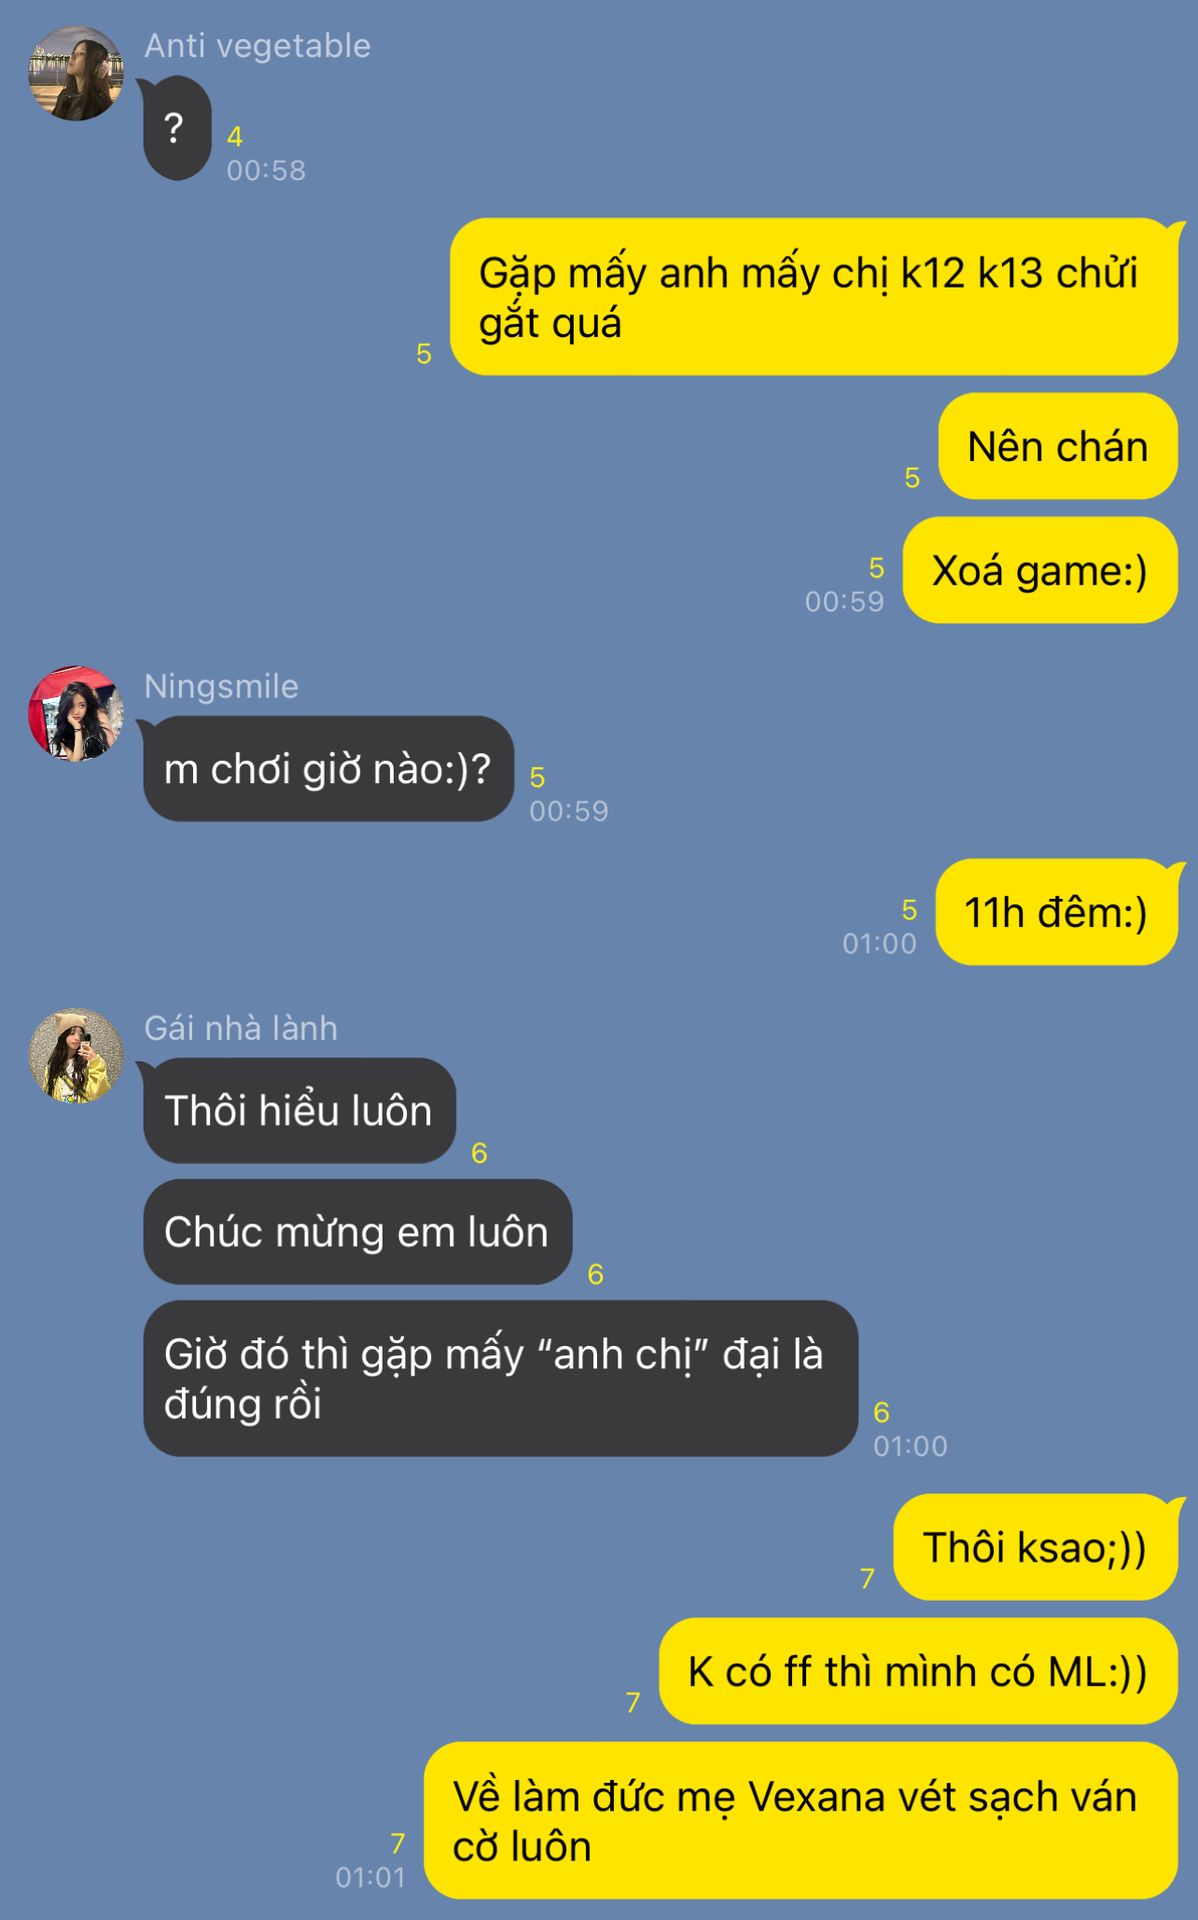
Task: Select the 'Giờ đó thì gặp mấy anh chị' message
Action: pyautogui.click(x=500, y=1378)
